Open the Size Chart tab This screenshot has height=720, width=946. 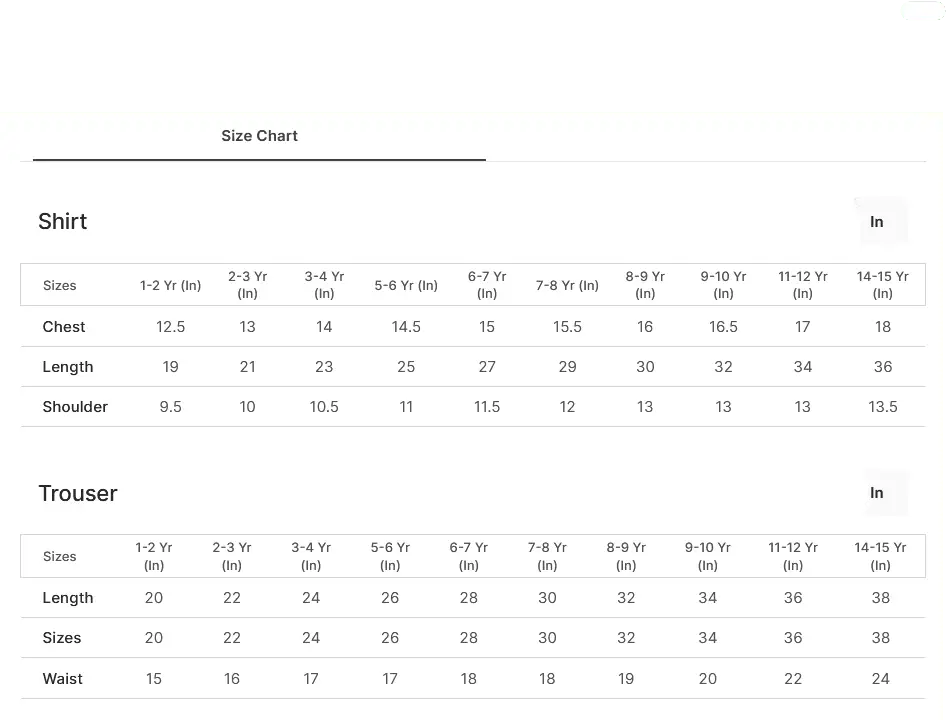coord(259,136)
